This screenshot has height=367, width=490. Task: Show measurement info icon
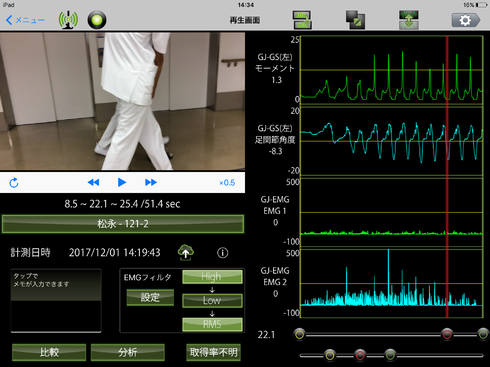[223, 253]
